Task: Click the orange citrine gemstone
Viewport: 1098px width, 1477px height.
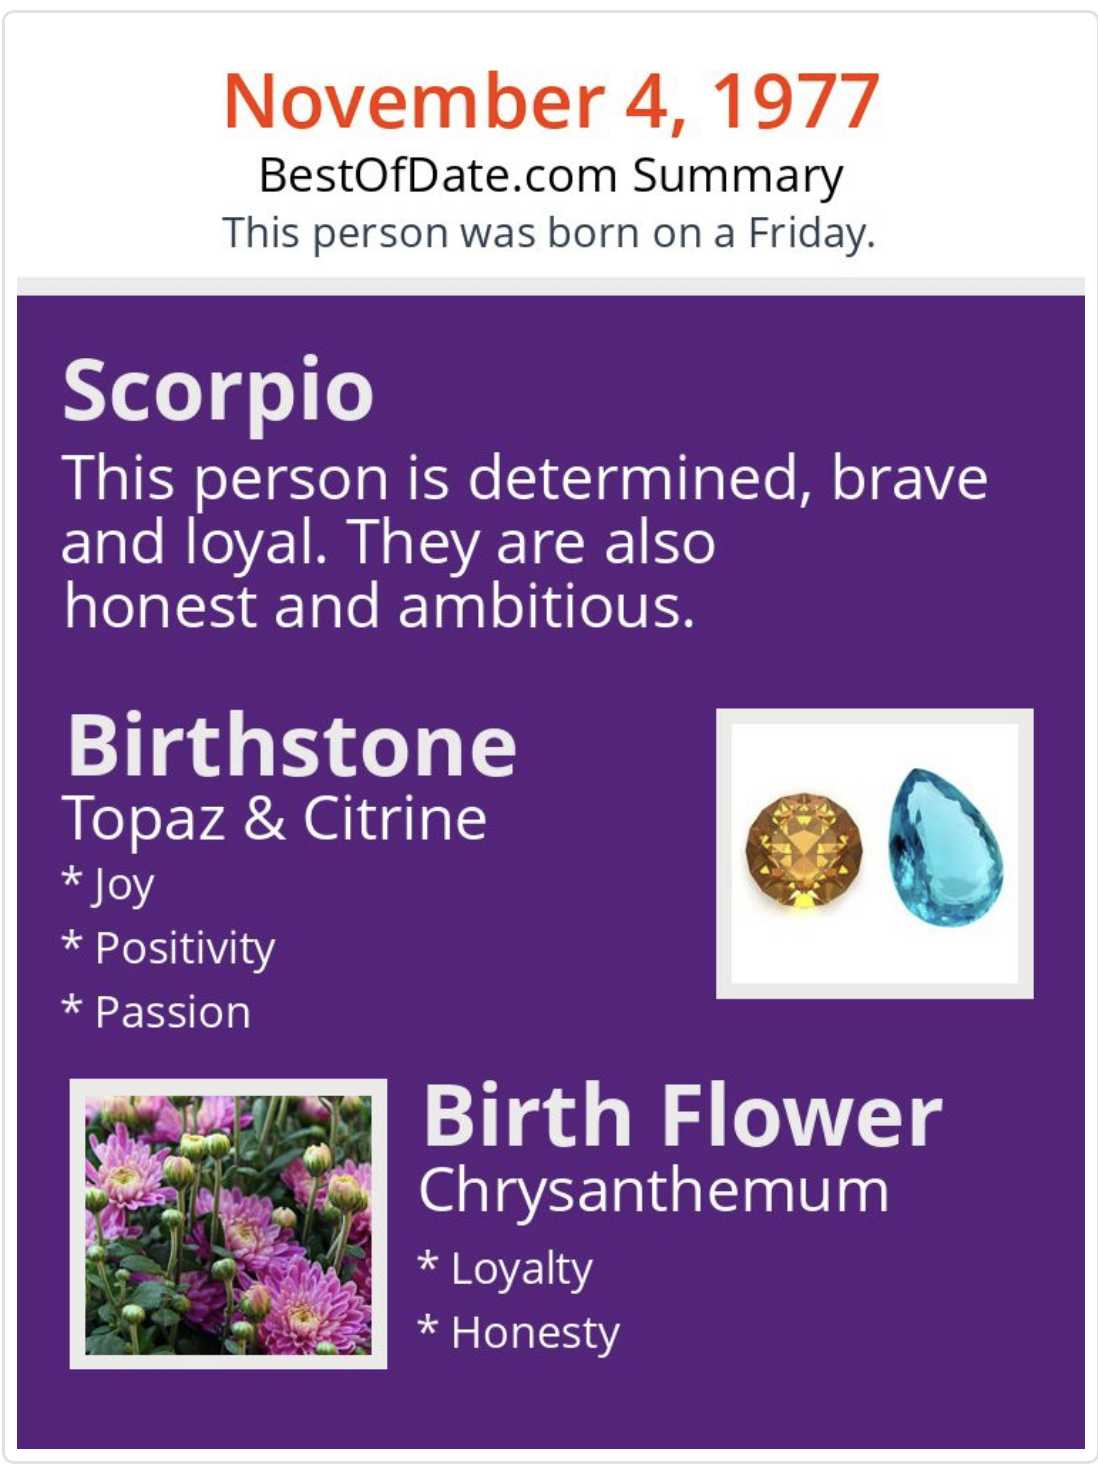Action: coord(803,850)
